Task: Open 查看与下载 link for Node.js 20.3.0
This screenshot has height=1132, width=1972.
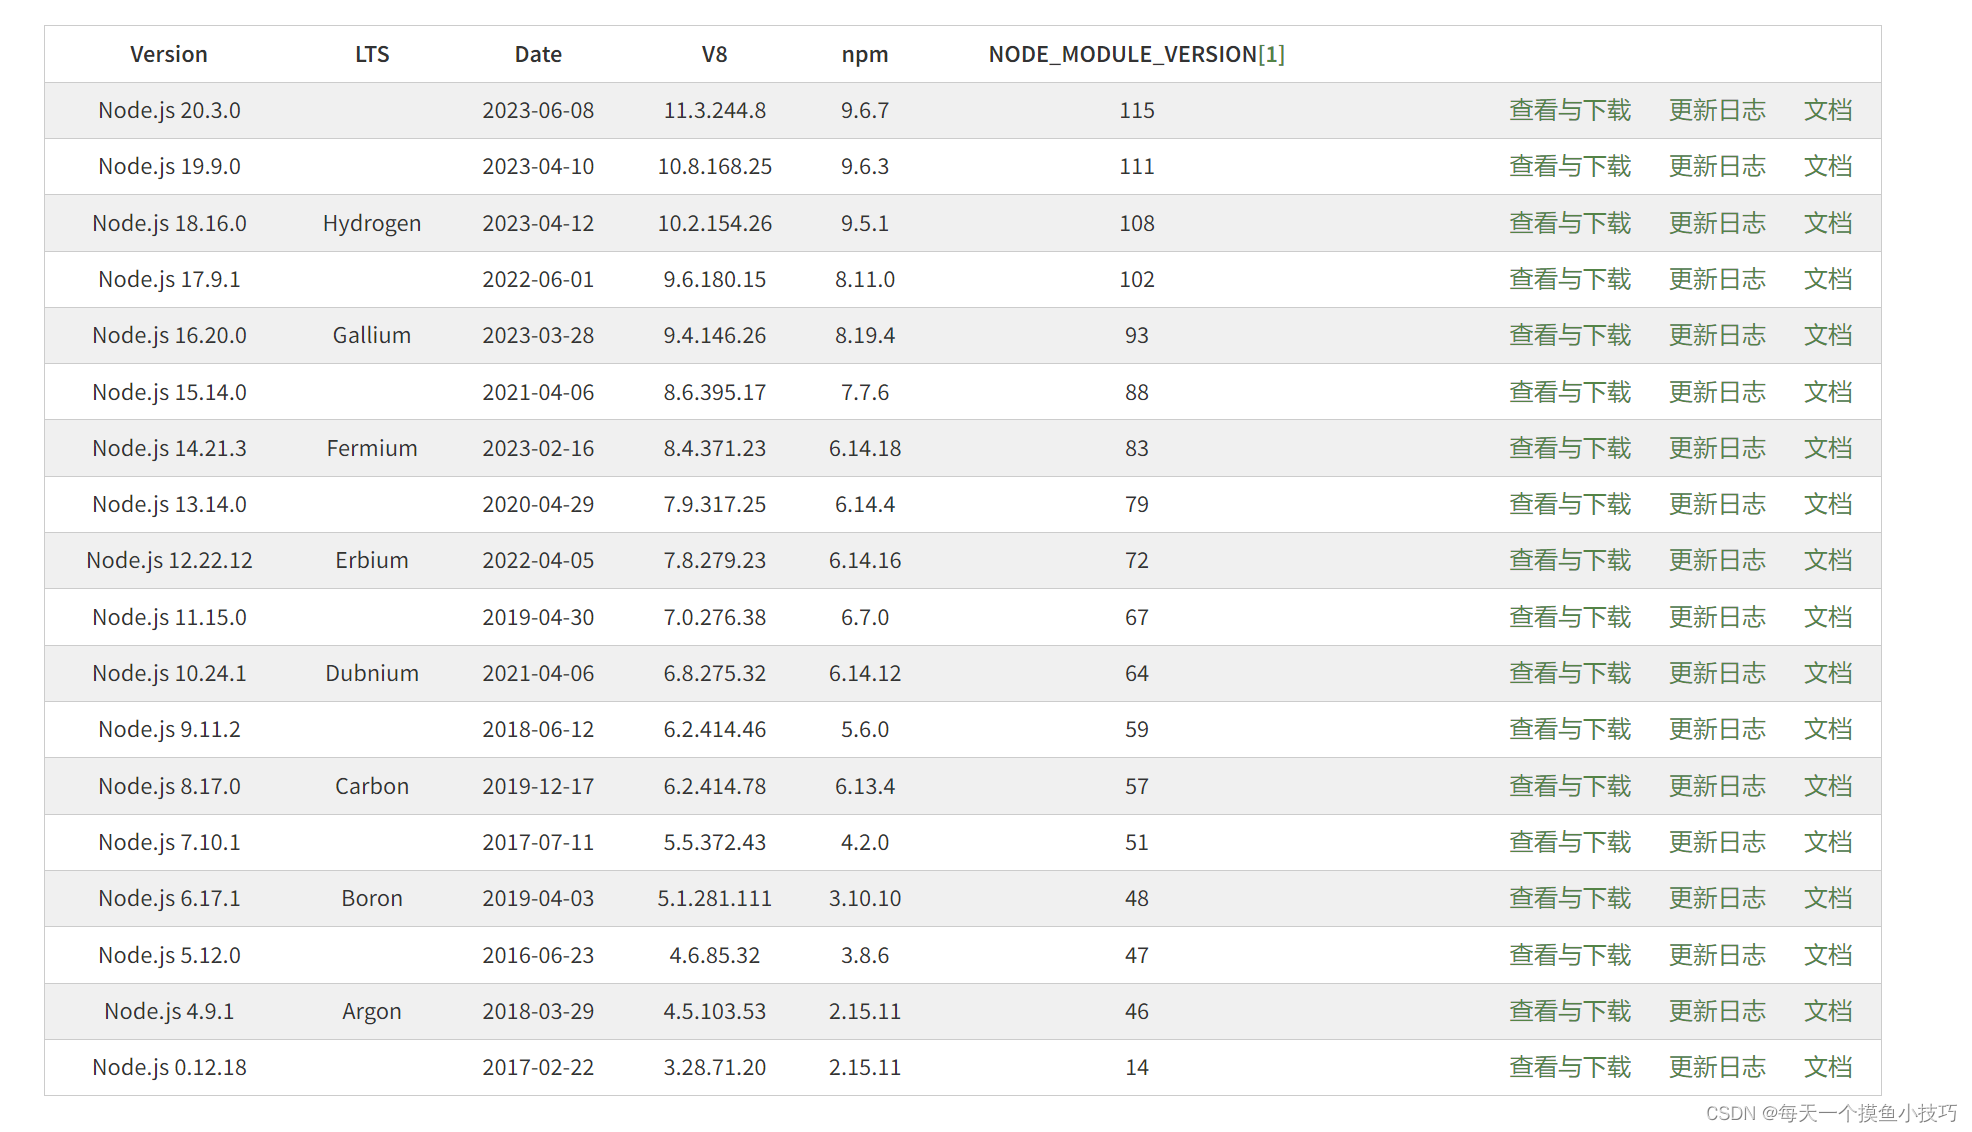Action: 1570,110
